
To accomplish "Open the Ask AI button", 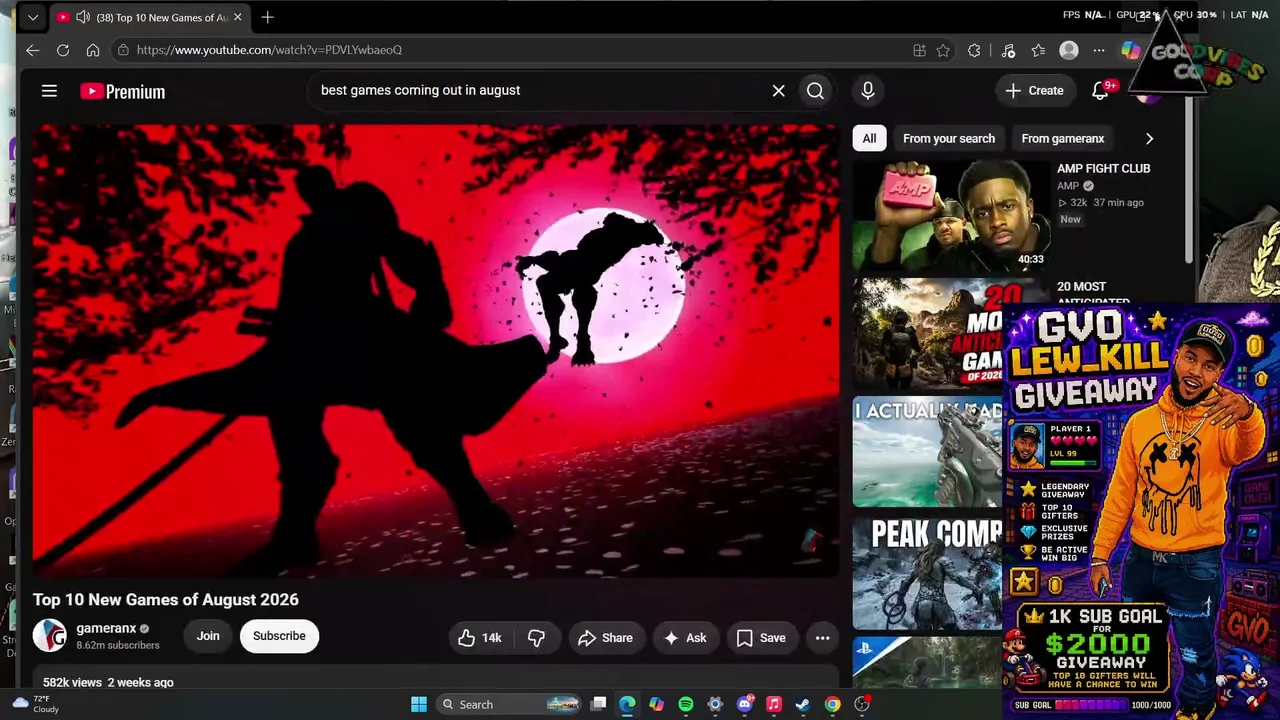I will tap(685, 638).
